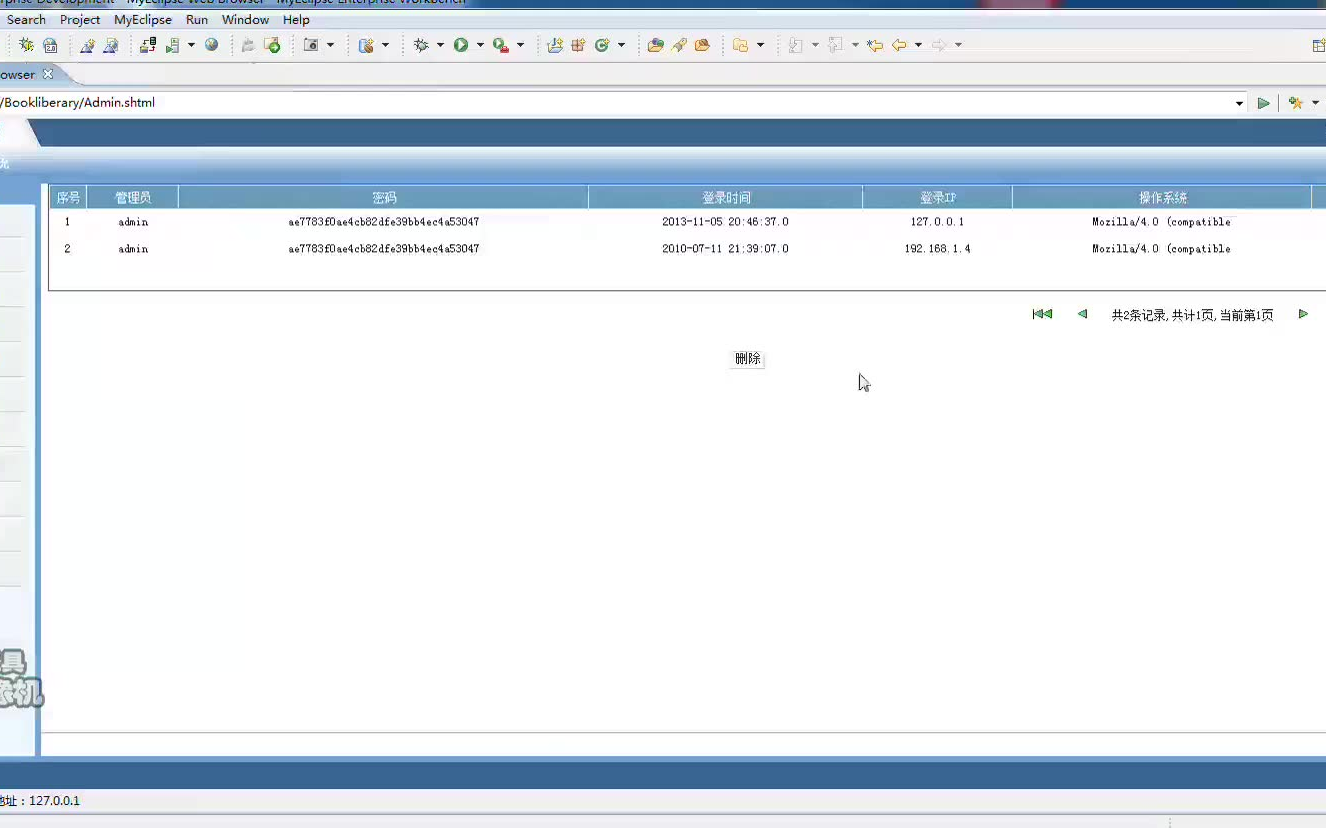Open Run configurations dropdown arrow

click(480, 45)
